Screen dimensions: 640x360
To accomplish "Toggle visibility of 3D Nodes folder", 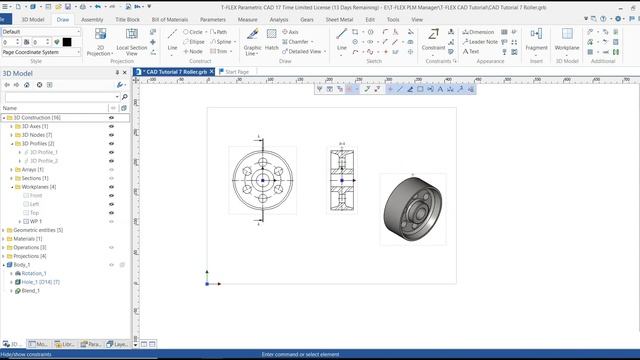I will coord(111,135).
